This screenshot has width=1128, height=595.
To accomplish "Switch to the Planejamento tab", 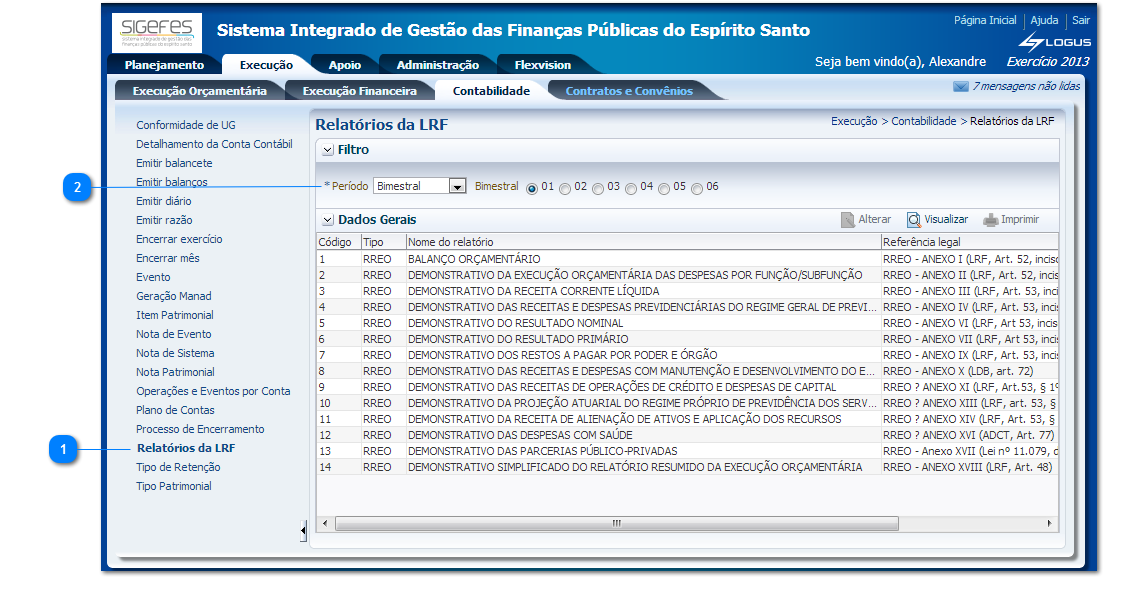I will [x=164, y=65].
